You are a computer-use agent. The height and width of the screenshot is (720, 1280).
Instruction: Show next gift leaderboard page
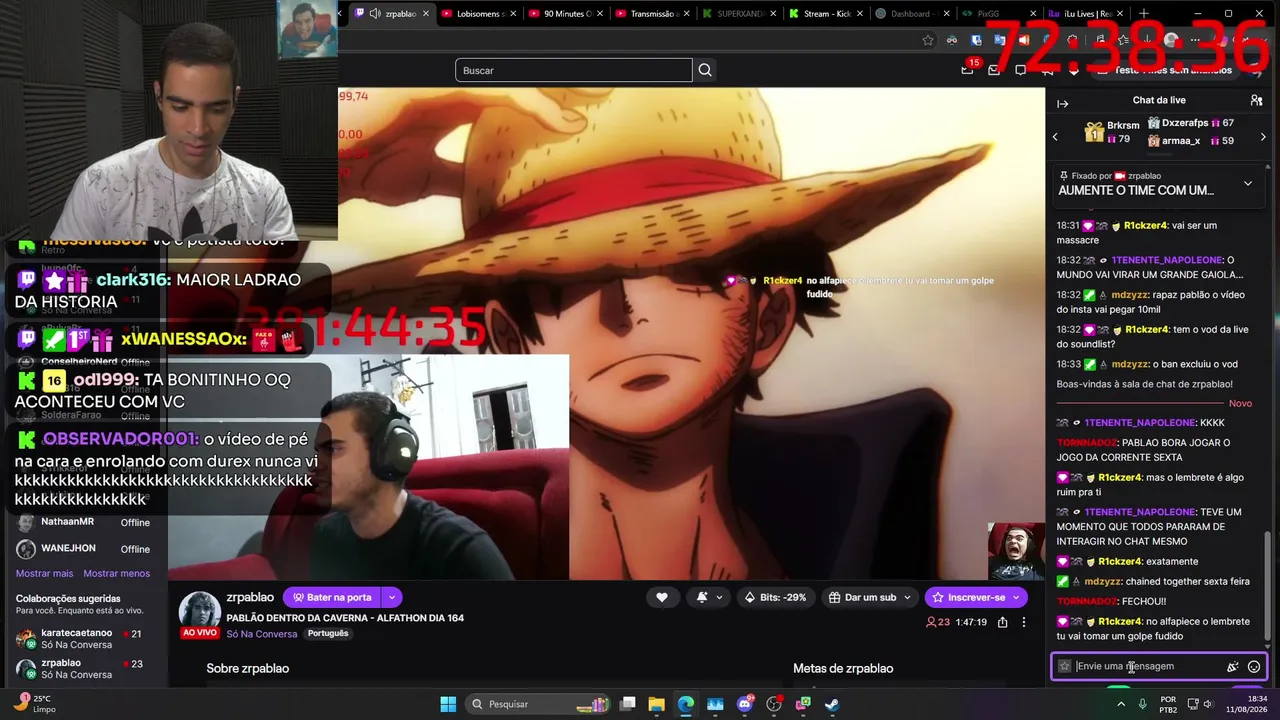[x=1263, y=137]
